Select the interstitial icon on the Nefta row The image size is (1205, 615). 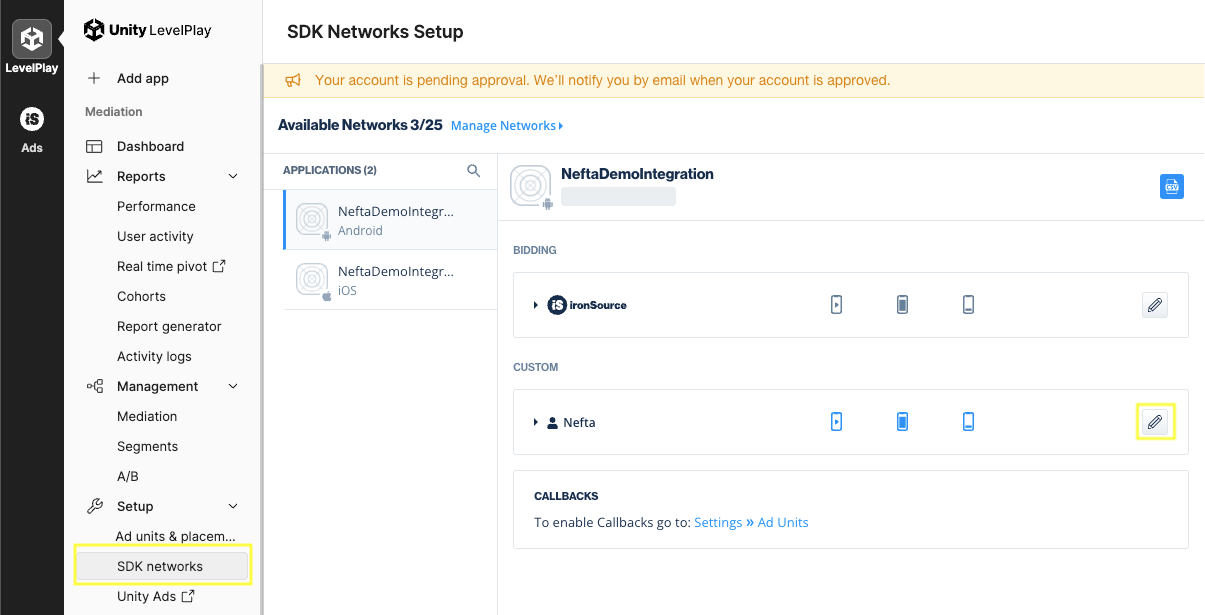point(902,421)
